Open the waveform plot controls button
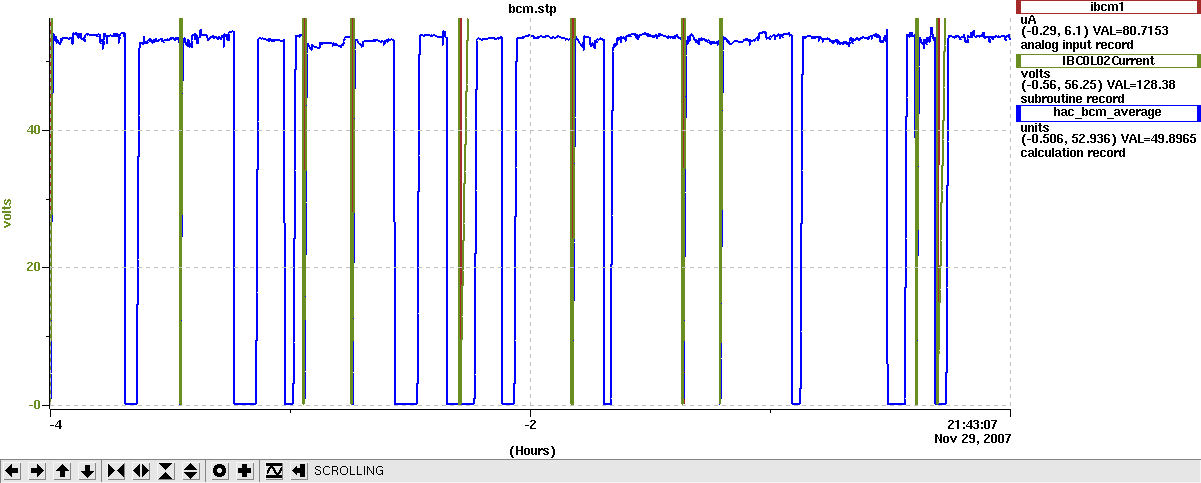The width and height of the screenshot is (1201, 483). click(x=274, y=470)
